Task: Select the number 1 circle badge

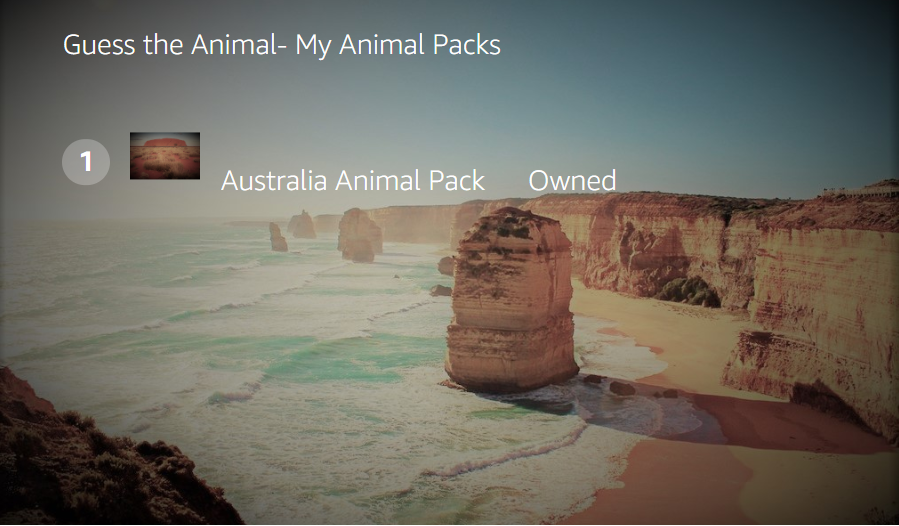Action: pyautogui.click(x=86, y=162)
